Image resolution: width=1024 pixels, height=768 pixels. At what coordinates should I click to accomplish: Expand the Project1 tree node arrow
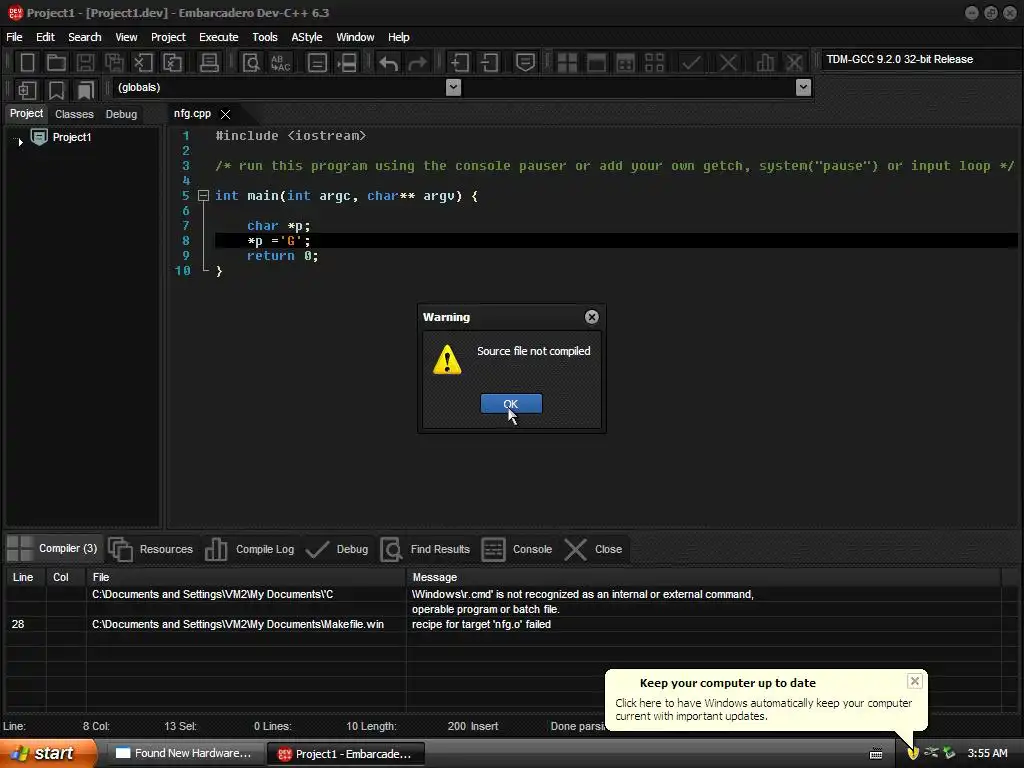[20, 141]
